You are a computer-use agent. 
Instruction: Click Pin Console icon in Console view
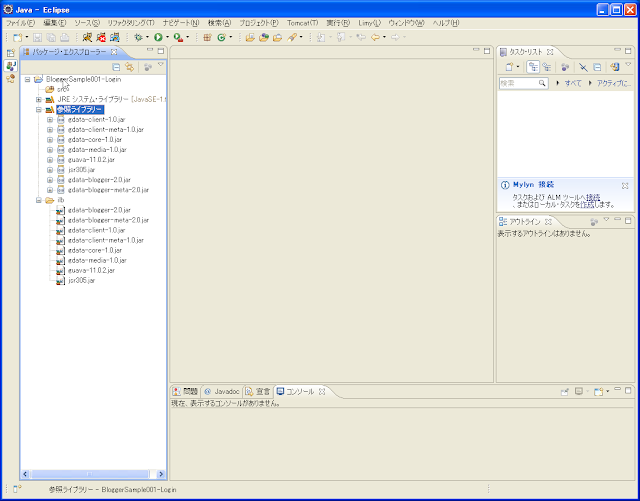click(x=564, y=392)
